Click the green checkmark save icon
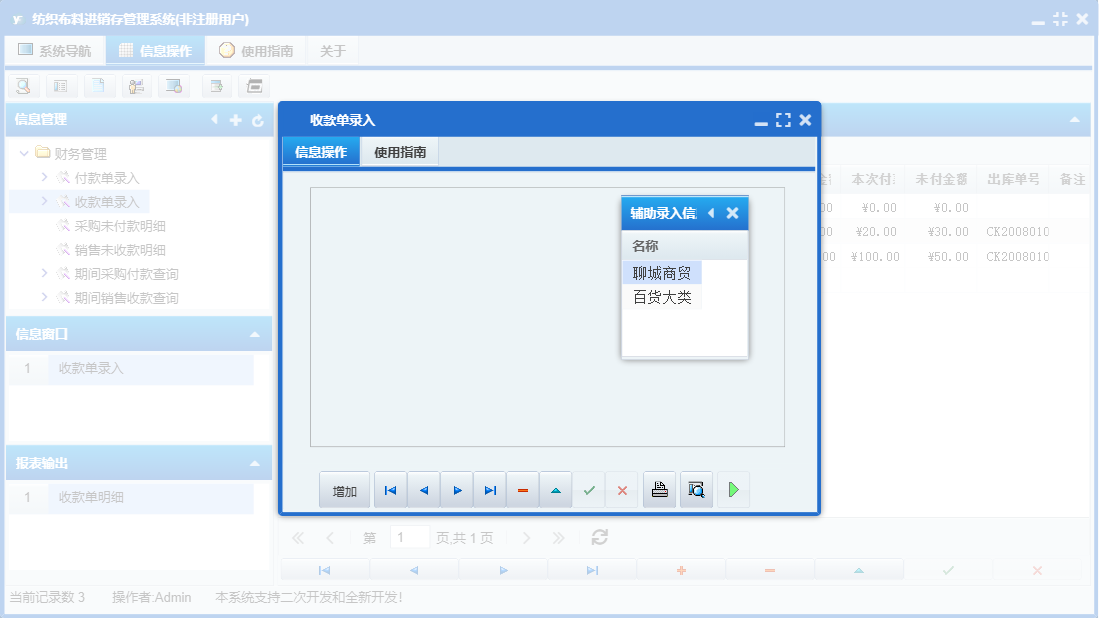The height and width of the screenshot is (618, 1099). tap(589, 490)
